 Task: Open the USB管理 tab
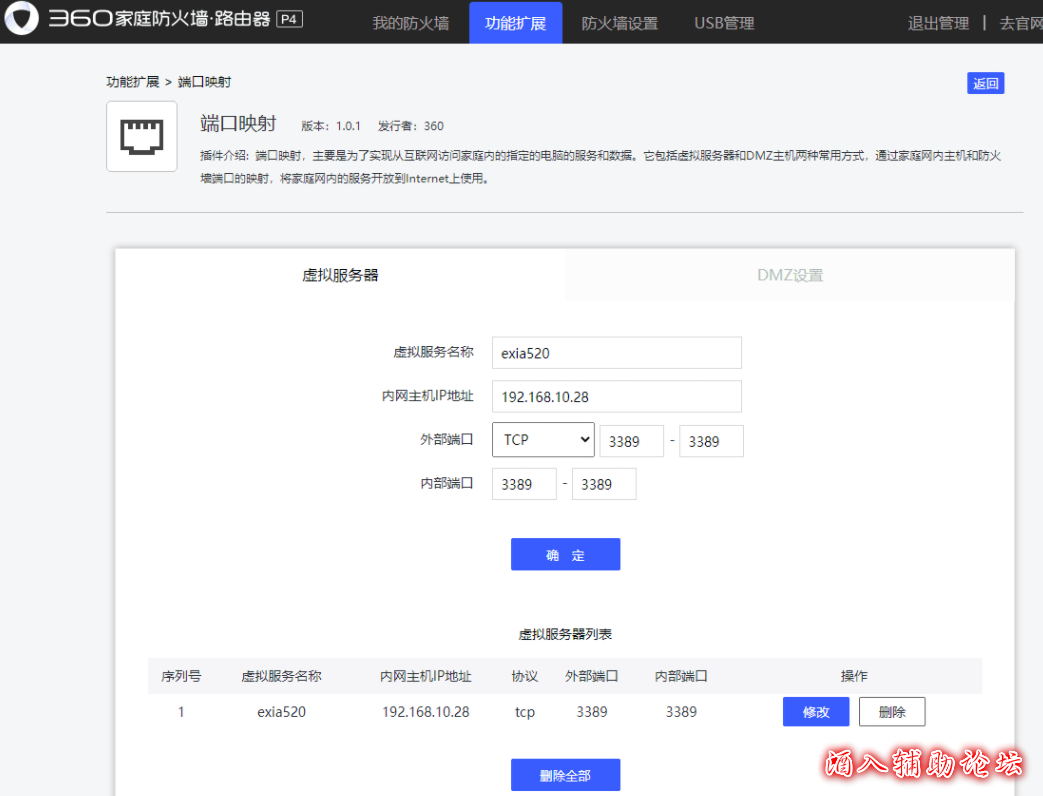pyautogui.click(x=724, y=23)
